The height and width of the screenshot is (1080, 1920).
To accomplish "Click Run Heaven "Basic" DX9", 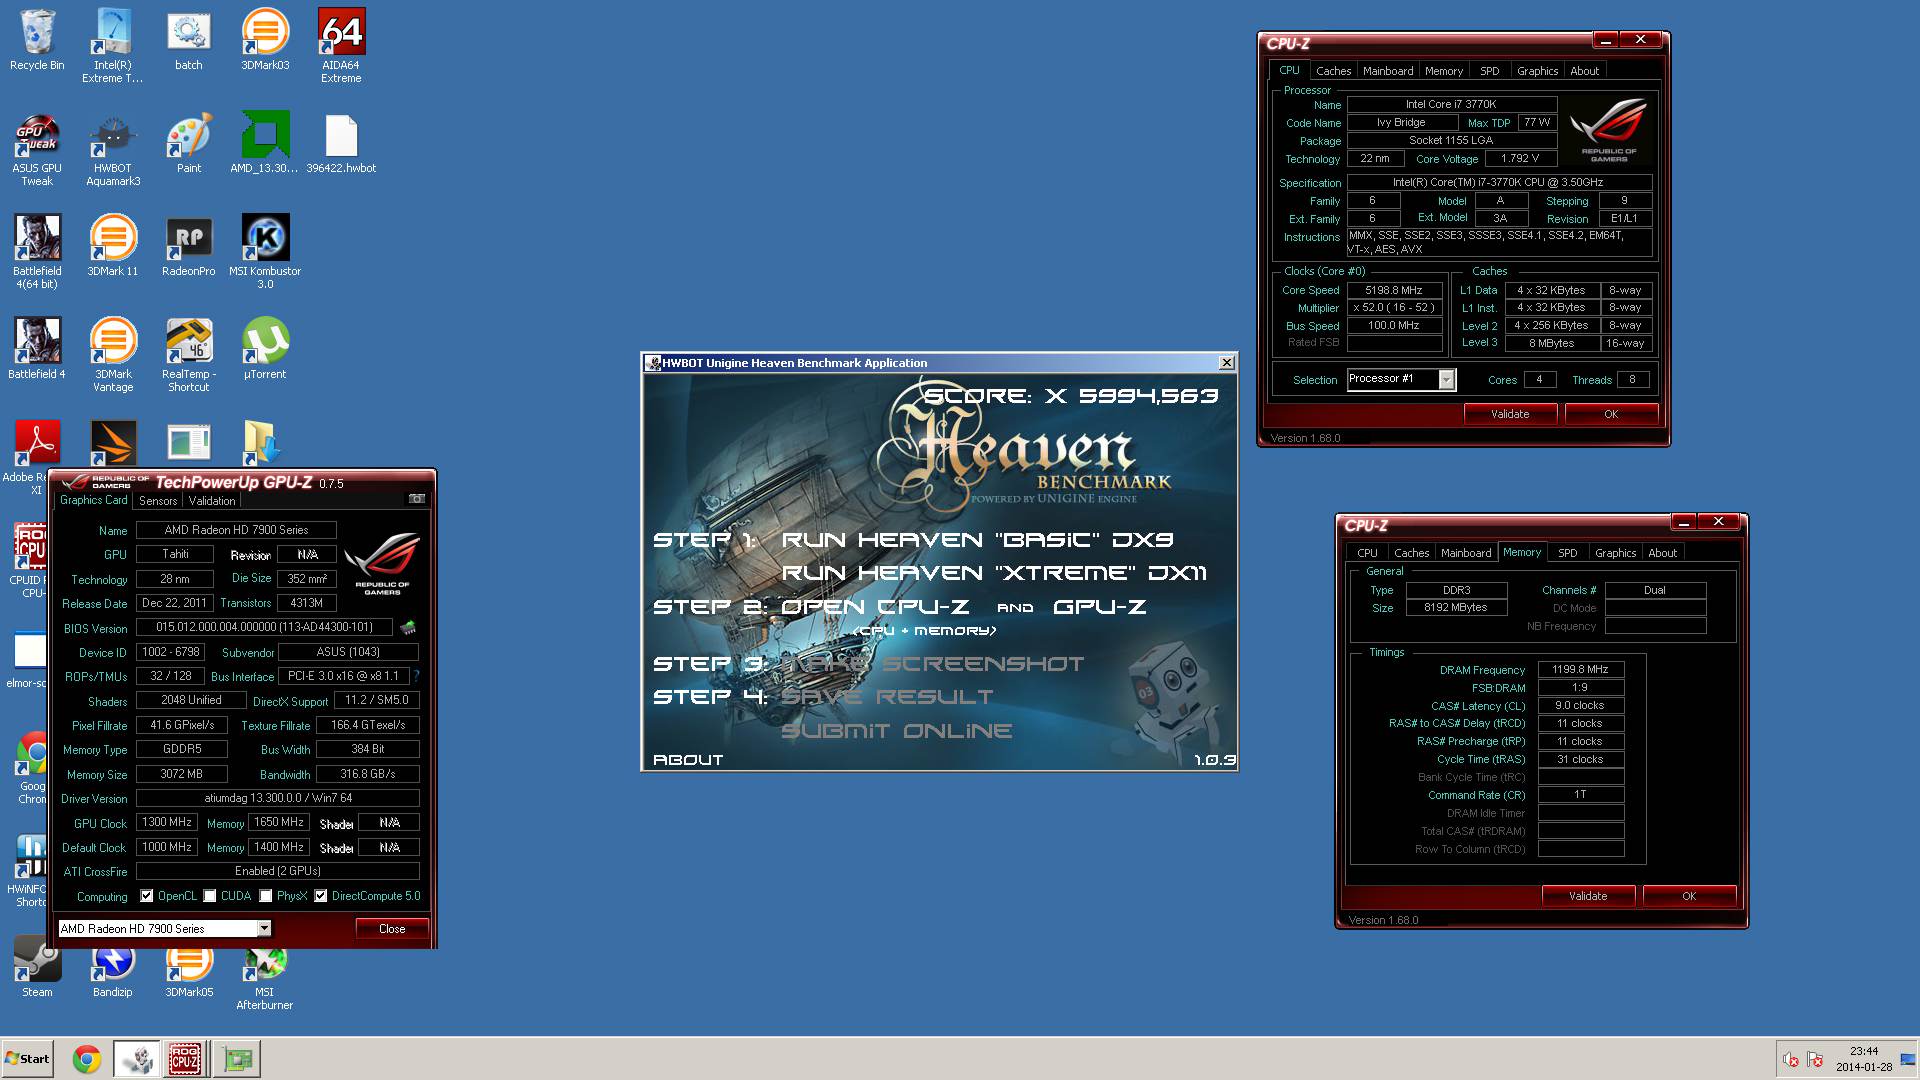I will point(977,540).
